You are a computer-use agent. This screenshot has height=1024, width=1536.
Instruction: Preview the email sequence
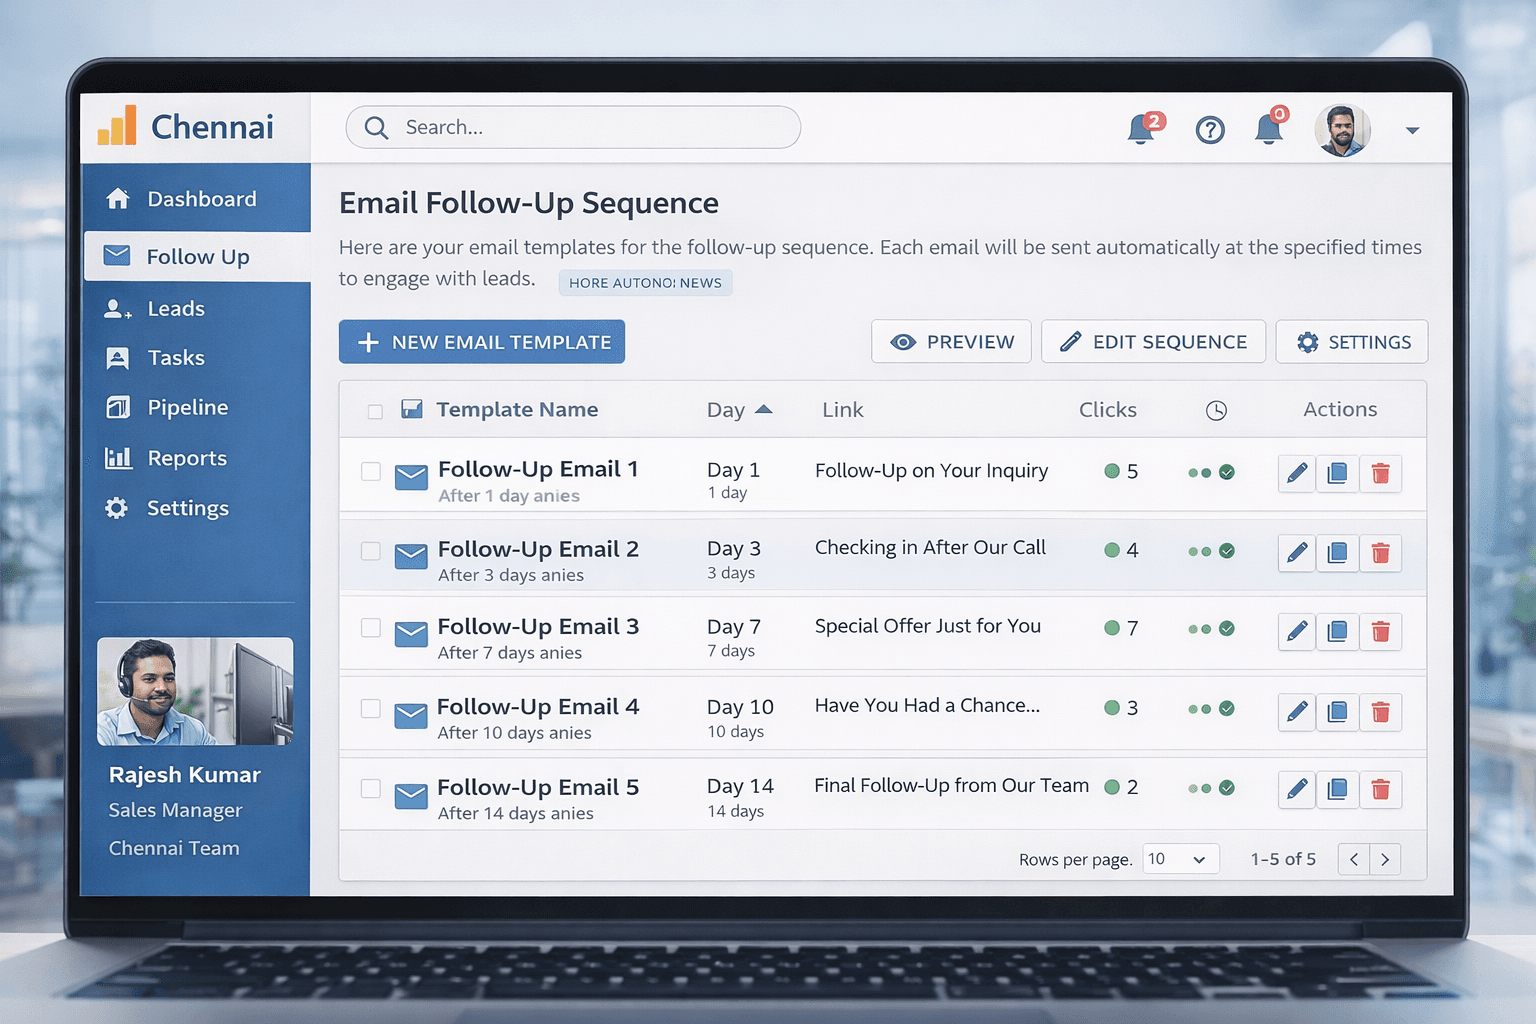(950, 341)
